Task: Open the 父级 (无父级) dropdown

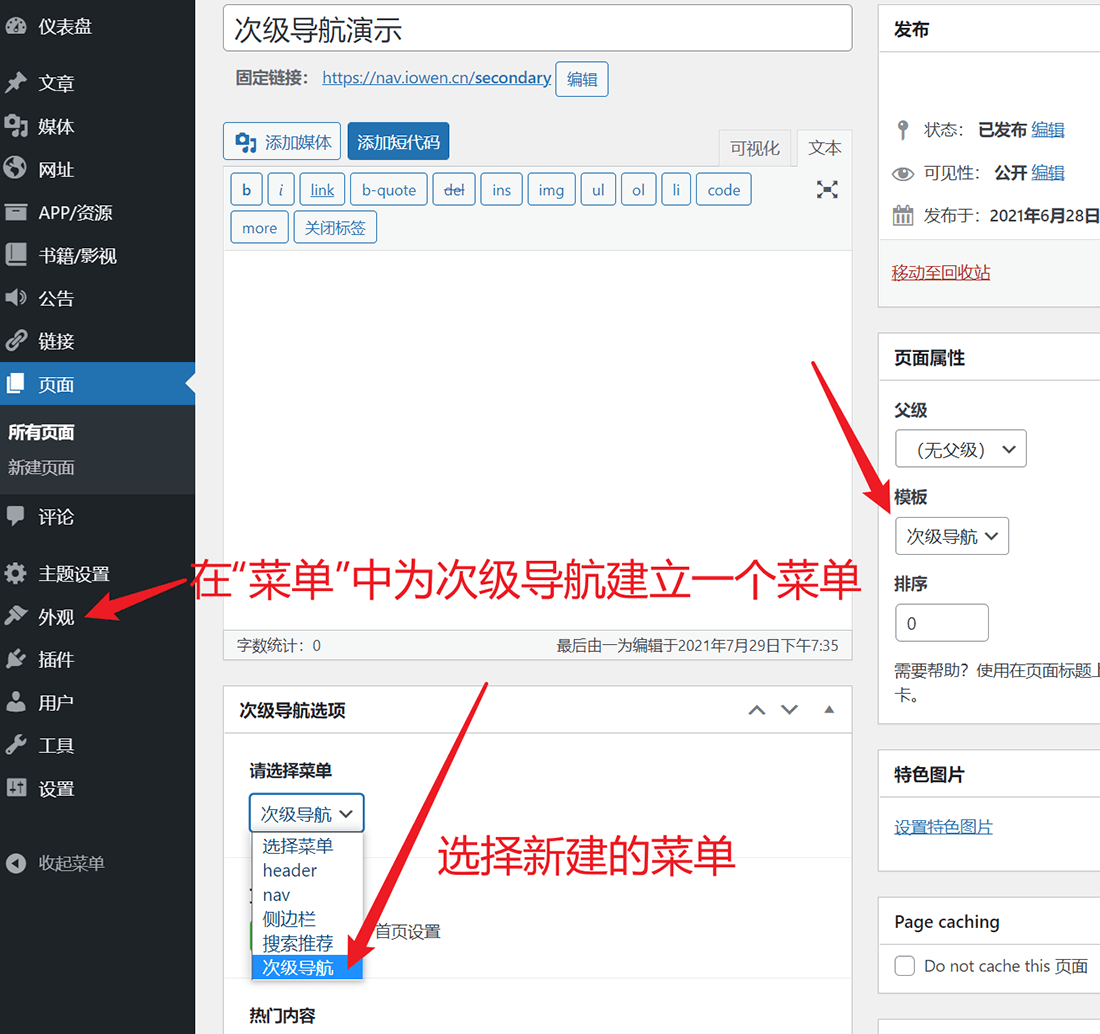Action: click(x=960, y=448)
